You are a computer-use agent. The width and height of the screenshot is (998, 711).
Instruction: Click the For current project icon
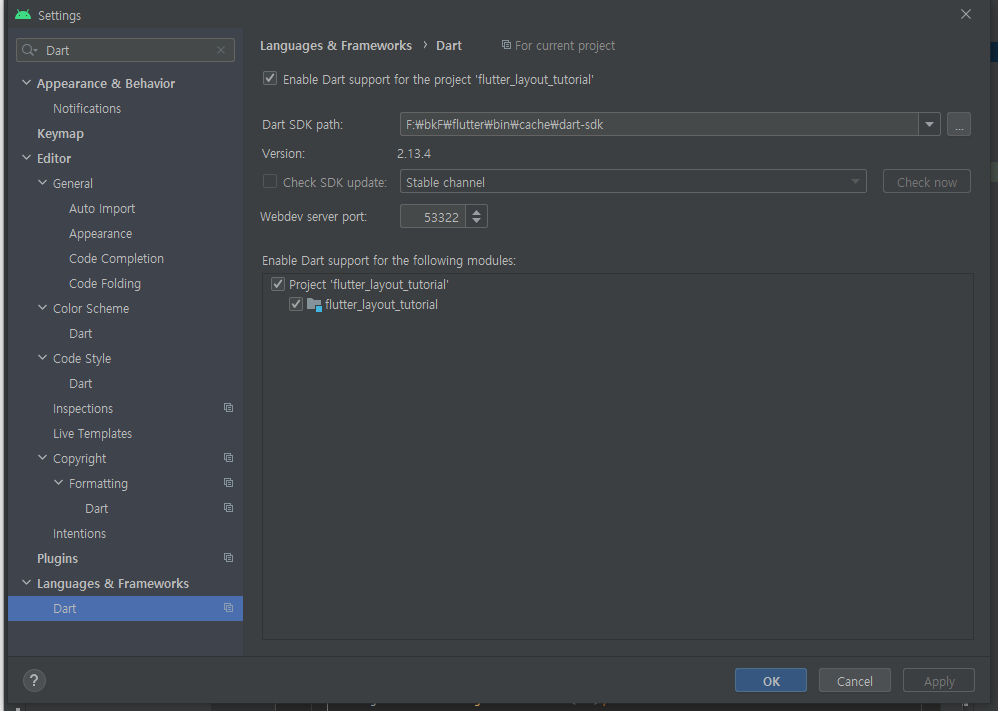click(x=506, y=45)
